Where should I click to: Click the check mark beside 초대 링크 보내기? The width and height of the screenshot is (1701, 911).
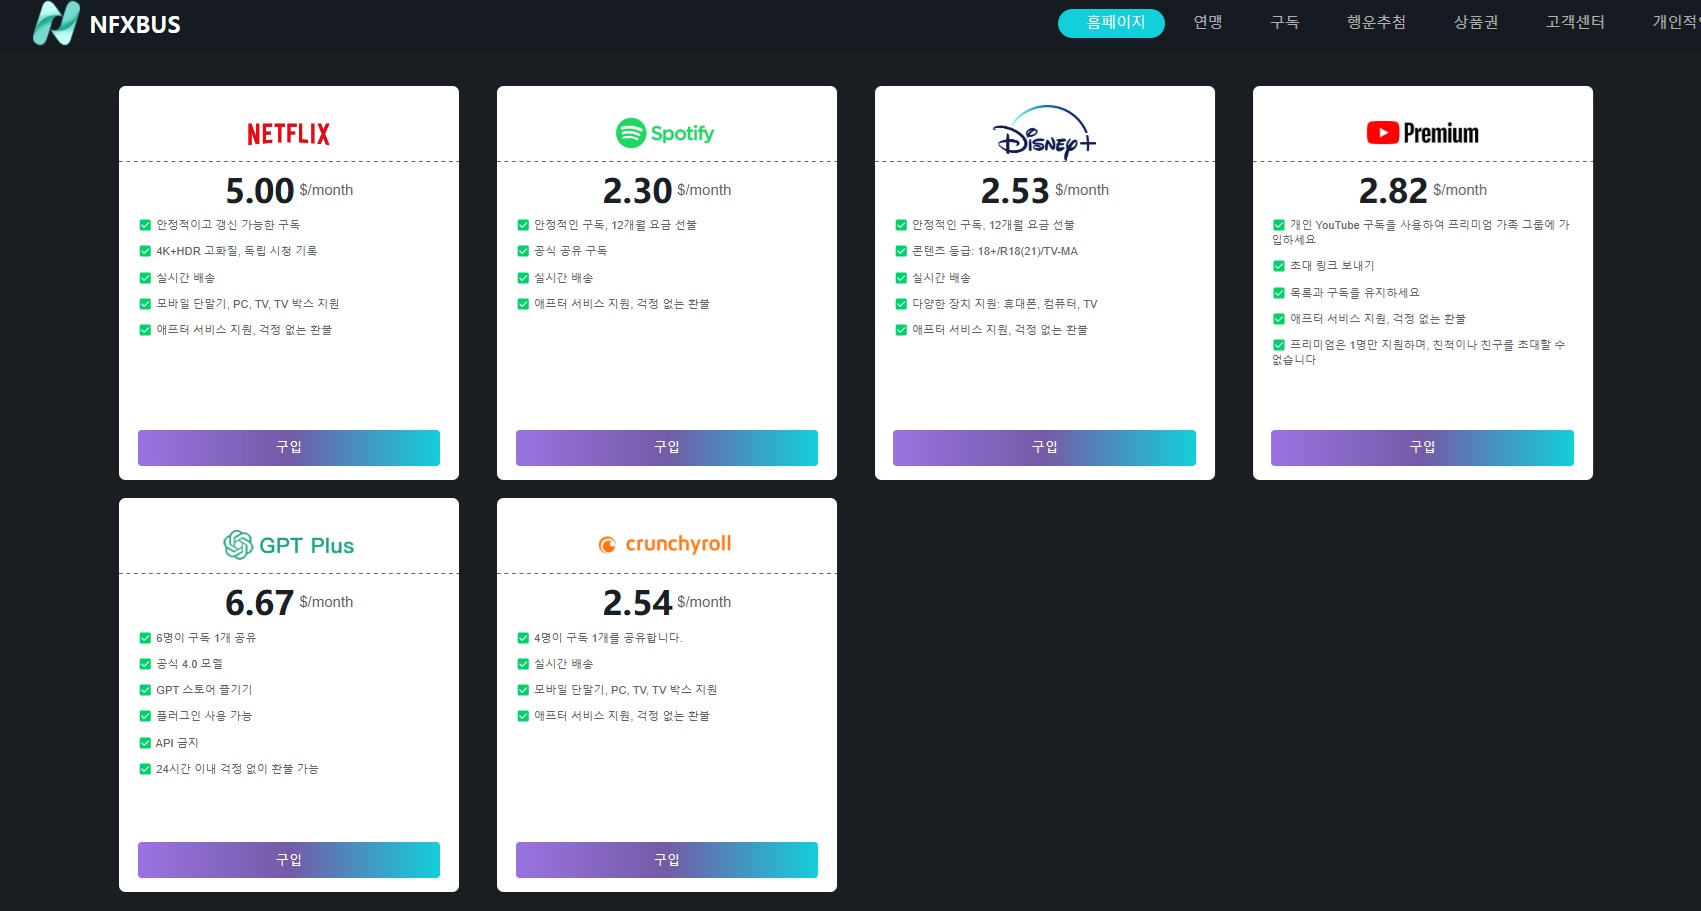point(1279,266)
